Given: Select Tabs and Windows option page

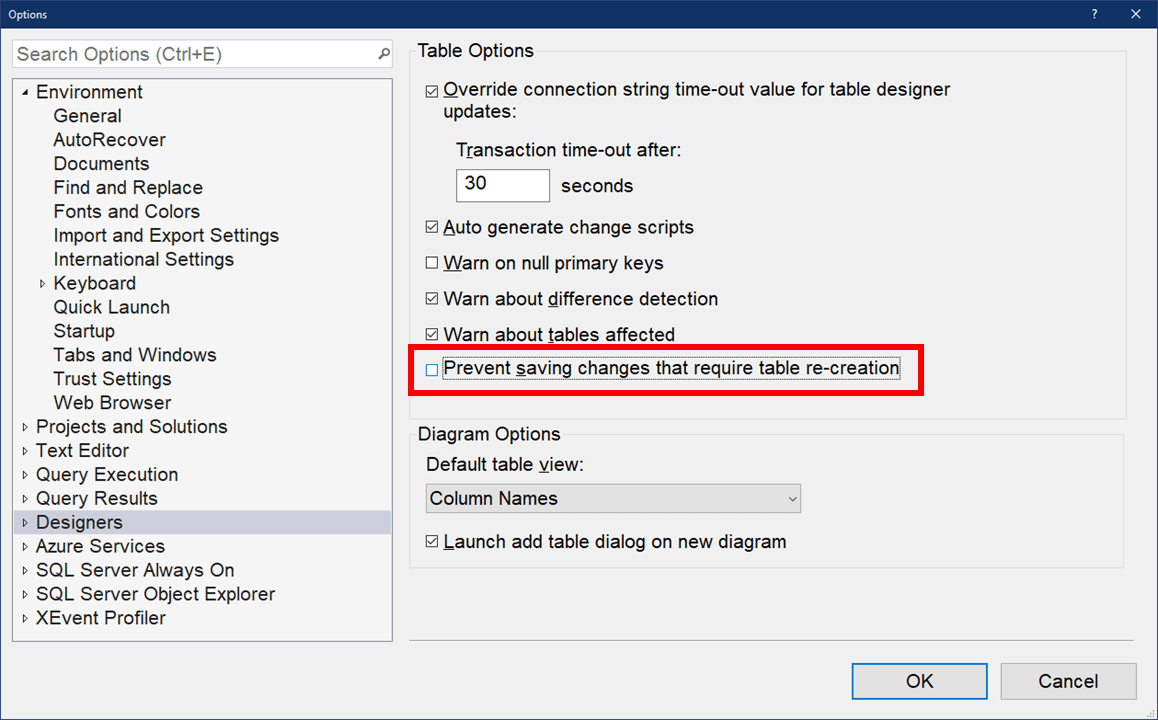Looking at the screenshot, I should tap(135, 355).
